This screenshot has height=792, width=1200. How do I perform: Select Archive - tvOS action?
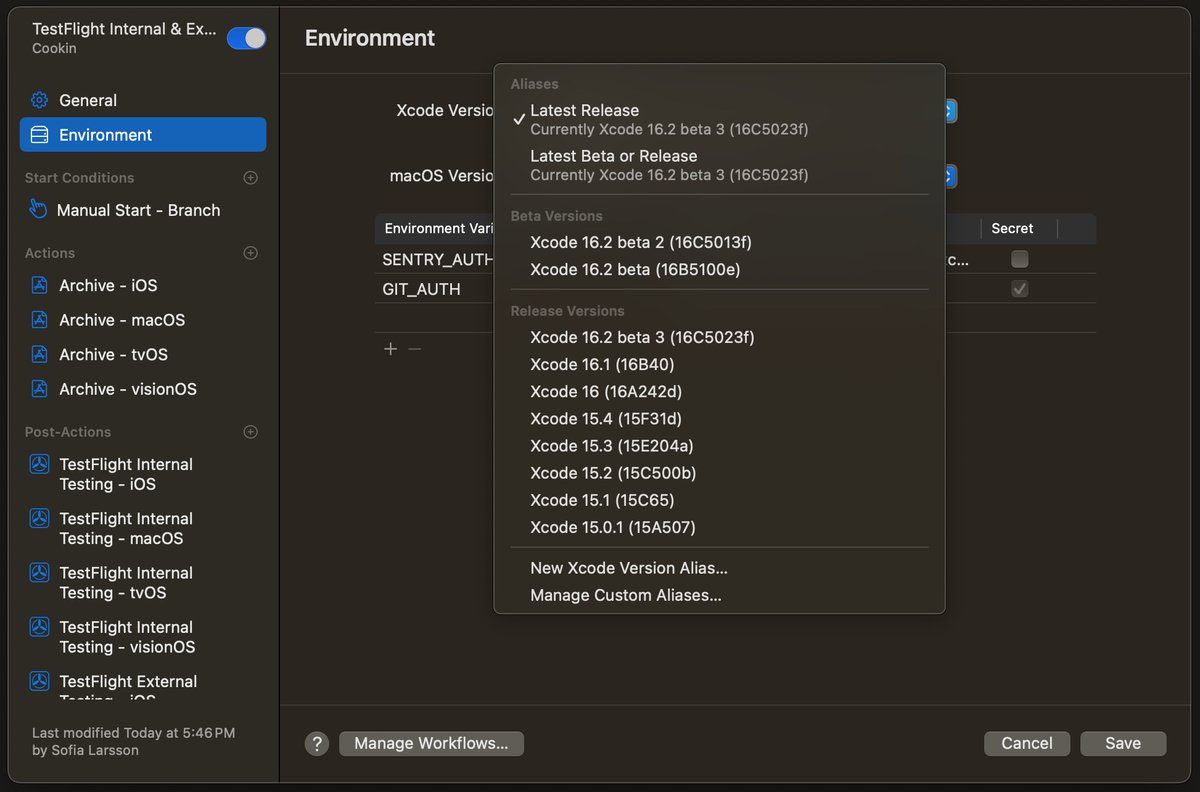(x=143, y=354)
